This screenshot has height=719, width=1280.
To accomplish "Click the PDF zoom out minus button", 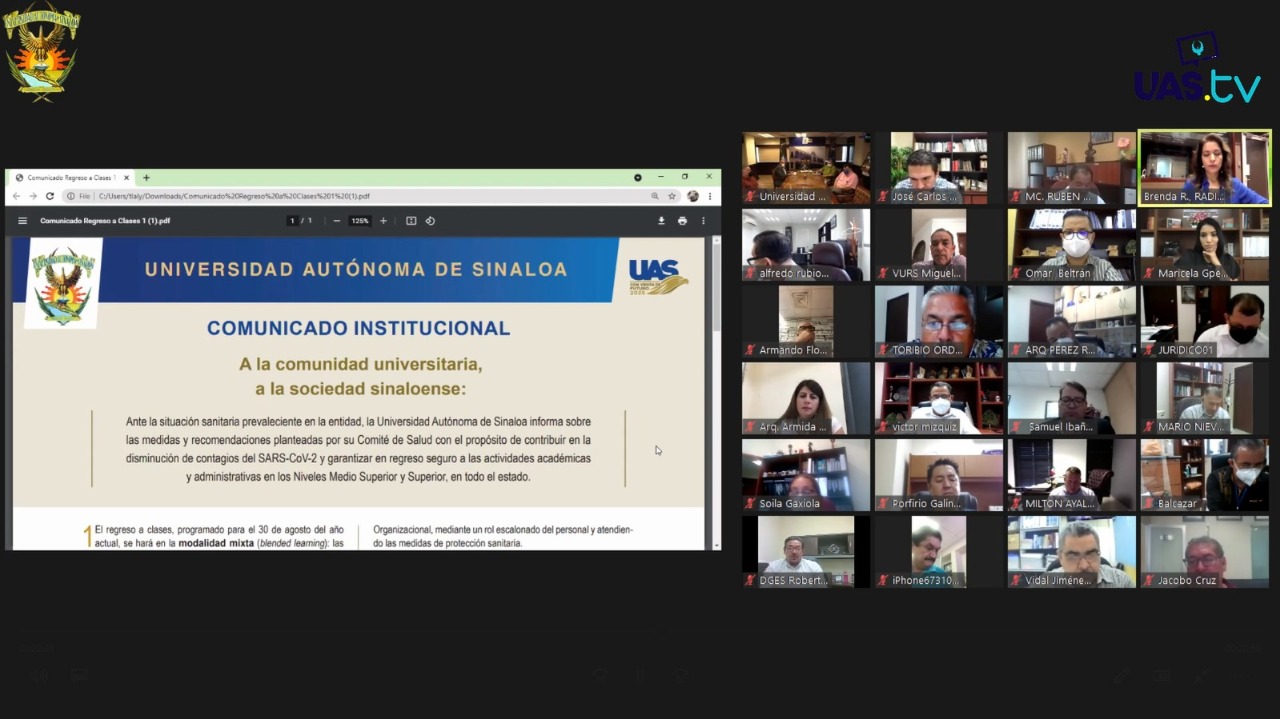I will click(x=337, y=221).
